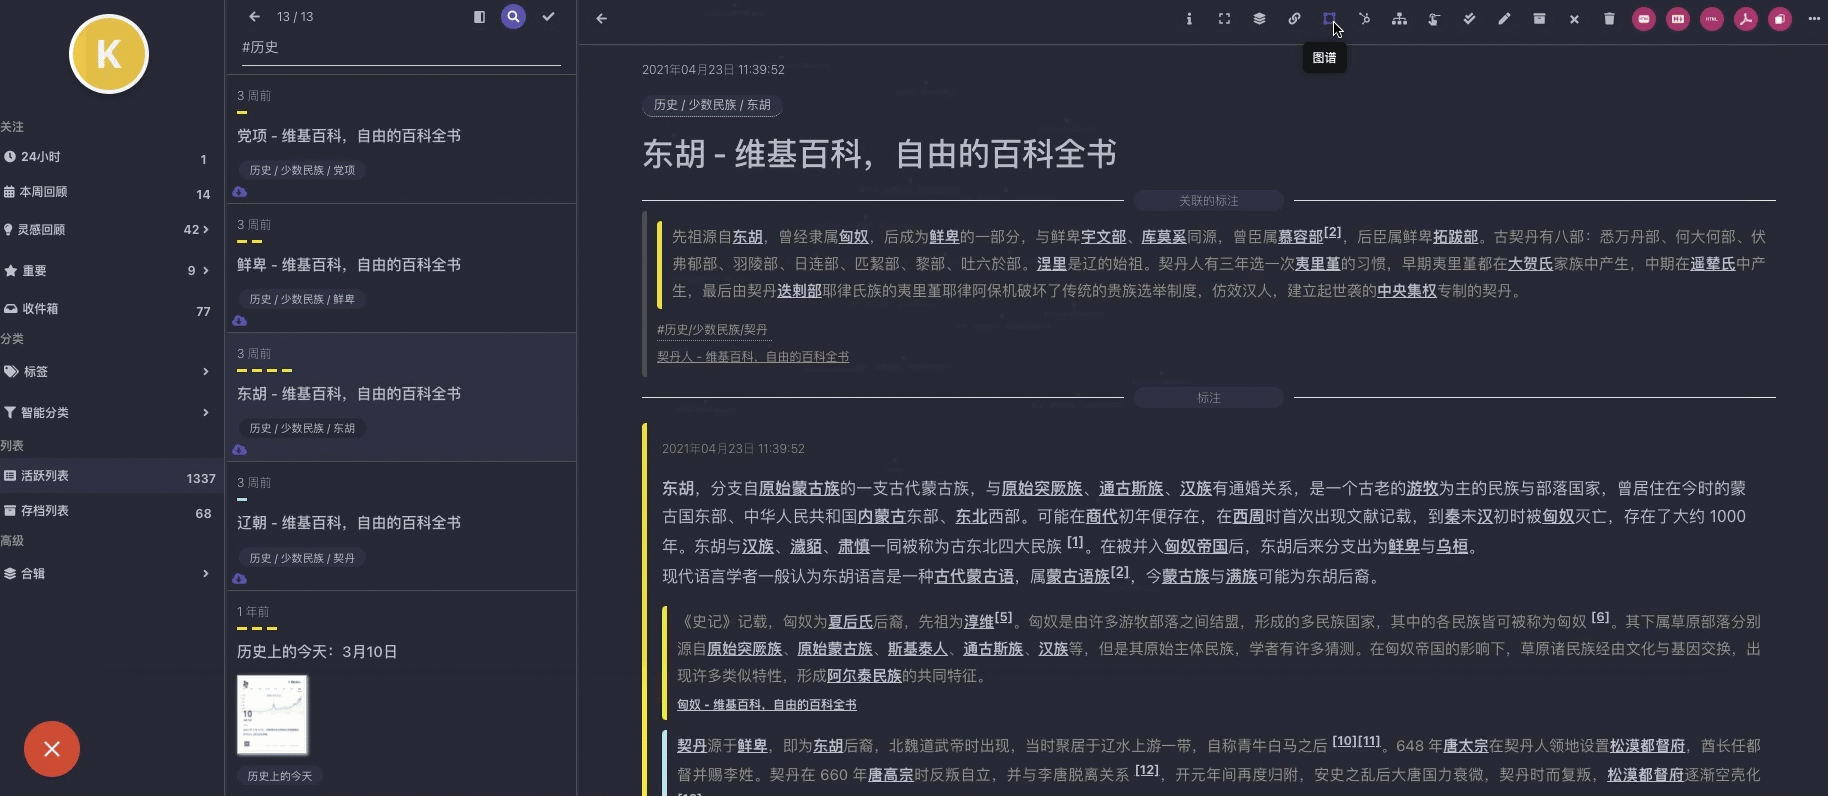1828x796 pixels.
Task: Click the K user avatar
Action: [109, 54]
